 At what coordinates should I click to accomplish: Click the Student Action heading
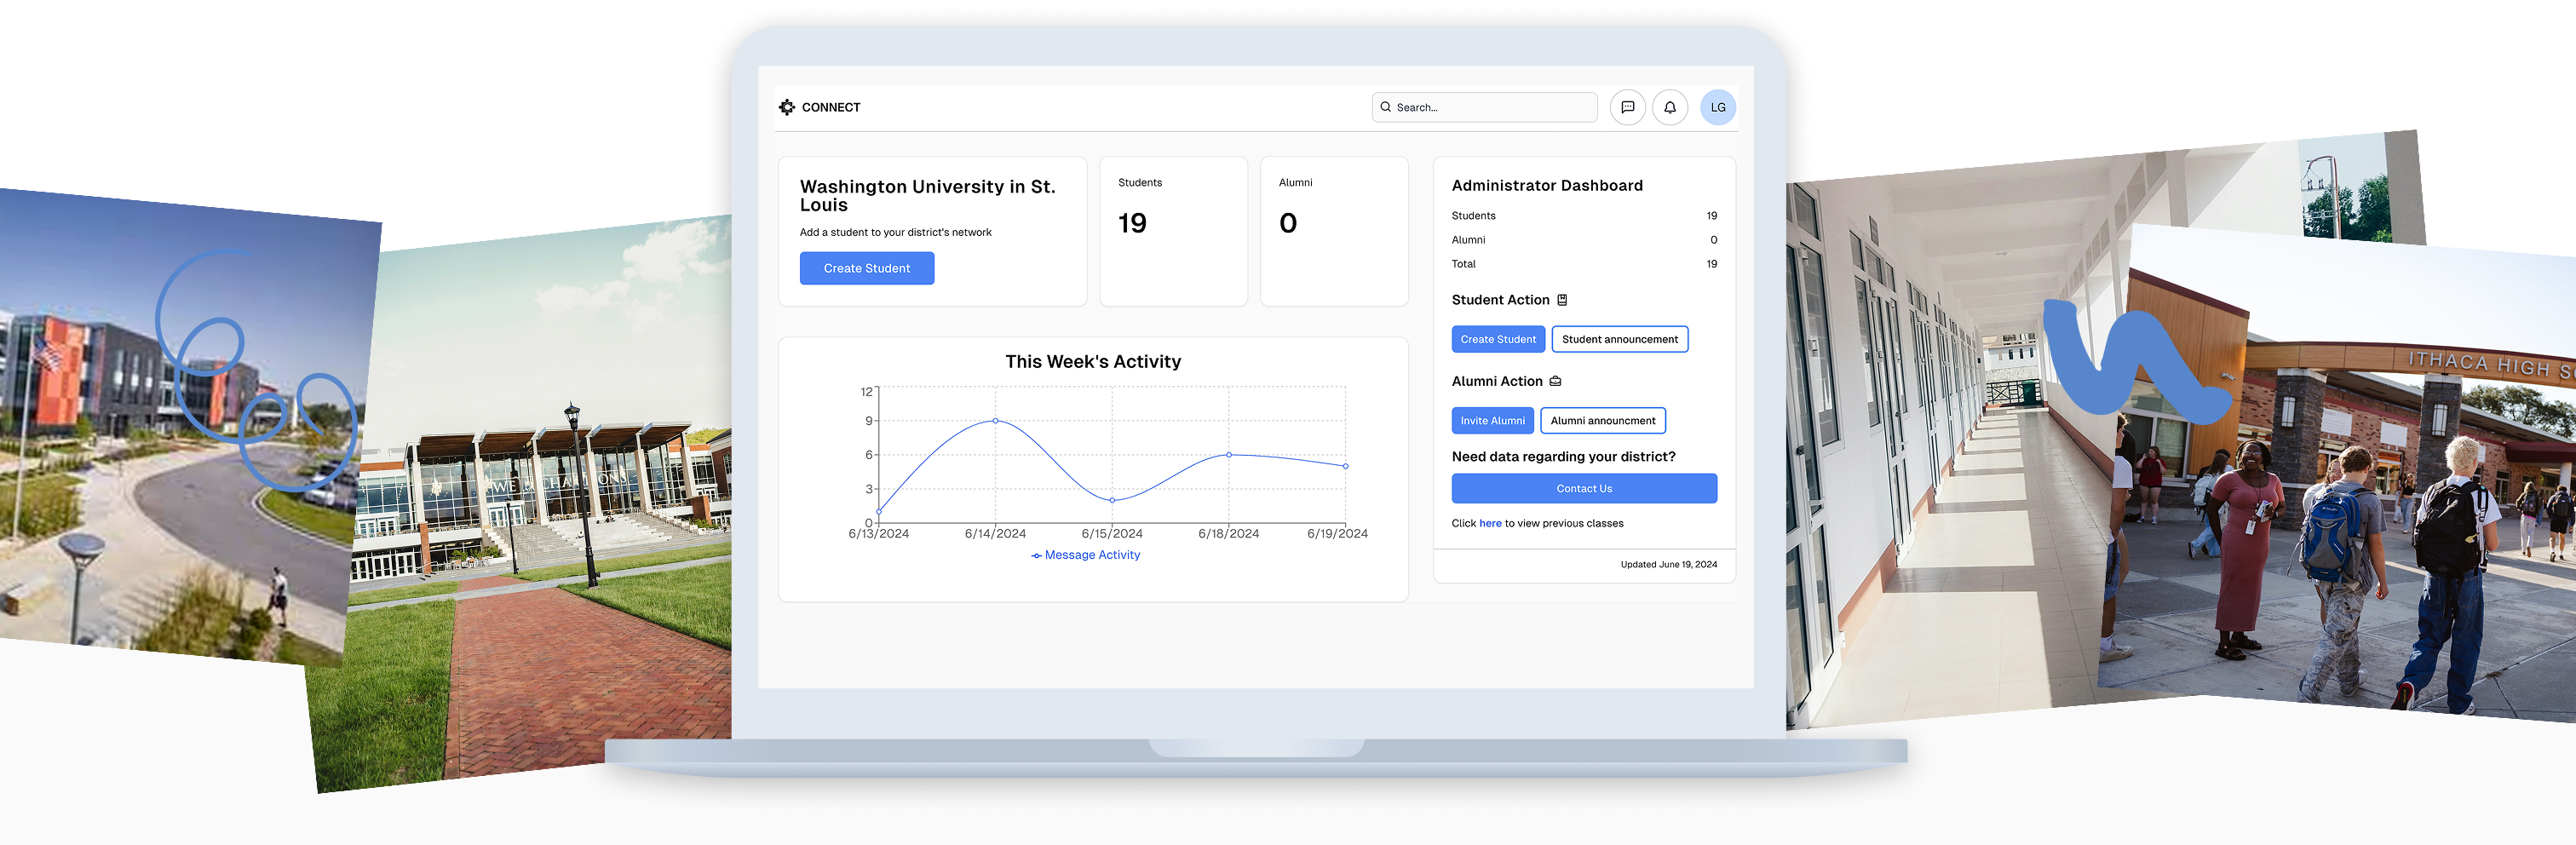pyautogui.click(x=1500, y=300)
